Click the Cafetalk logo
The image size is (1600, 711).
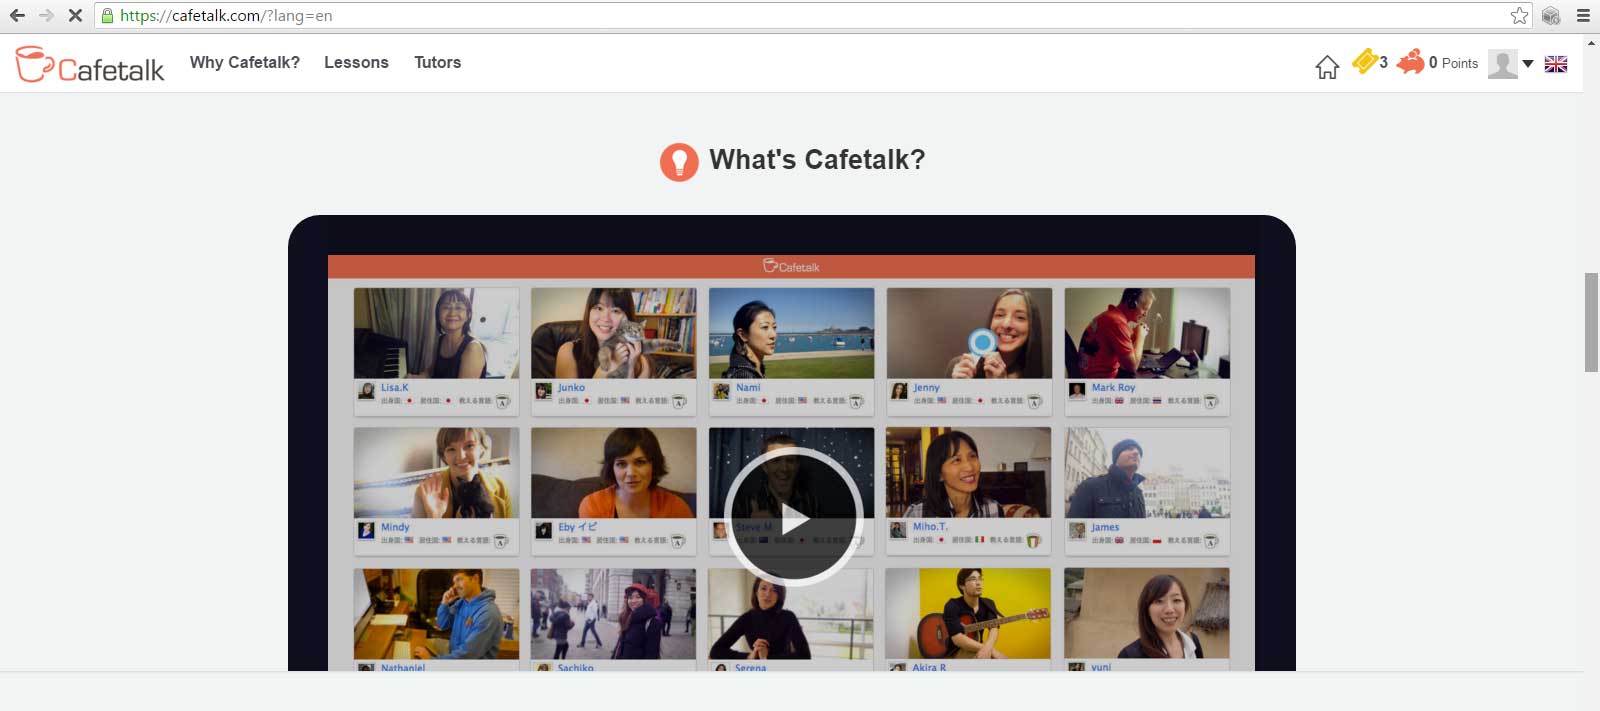tap(90, 64)
